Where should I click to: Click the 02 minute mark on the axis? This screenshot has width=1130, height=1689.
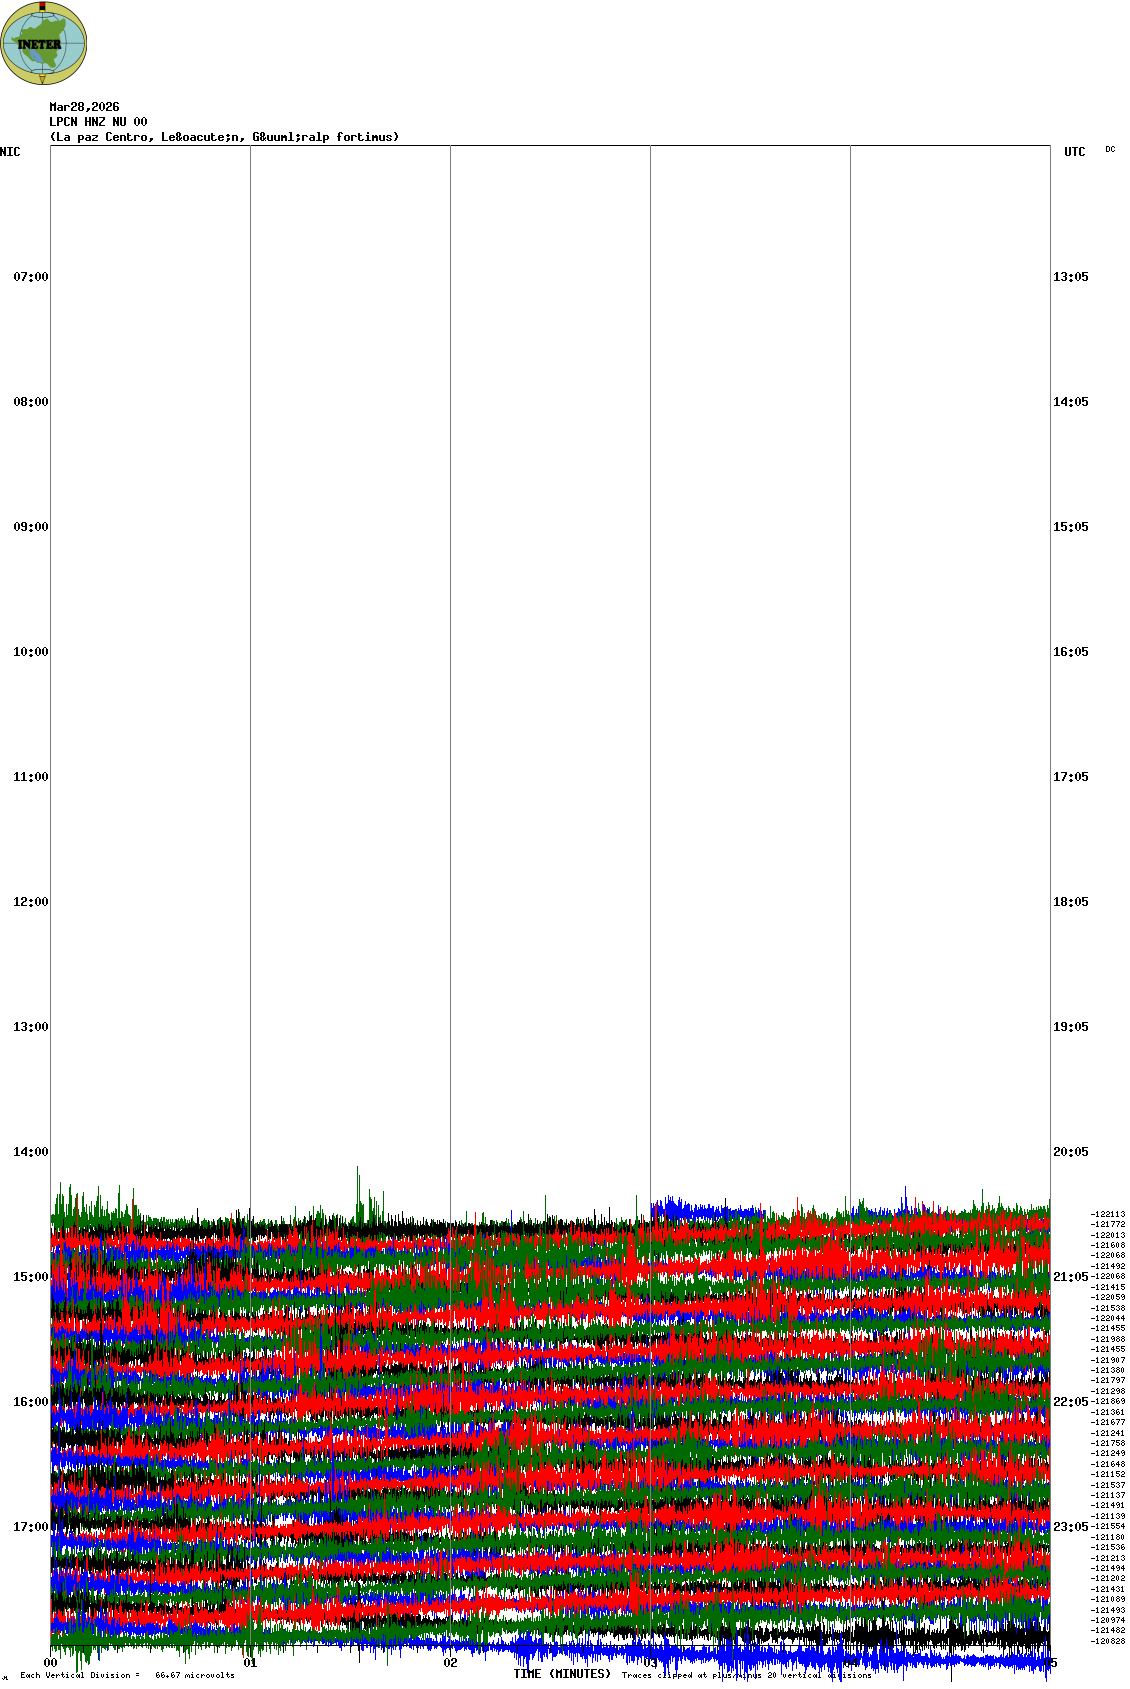pos(451,1664)
